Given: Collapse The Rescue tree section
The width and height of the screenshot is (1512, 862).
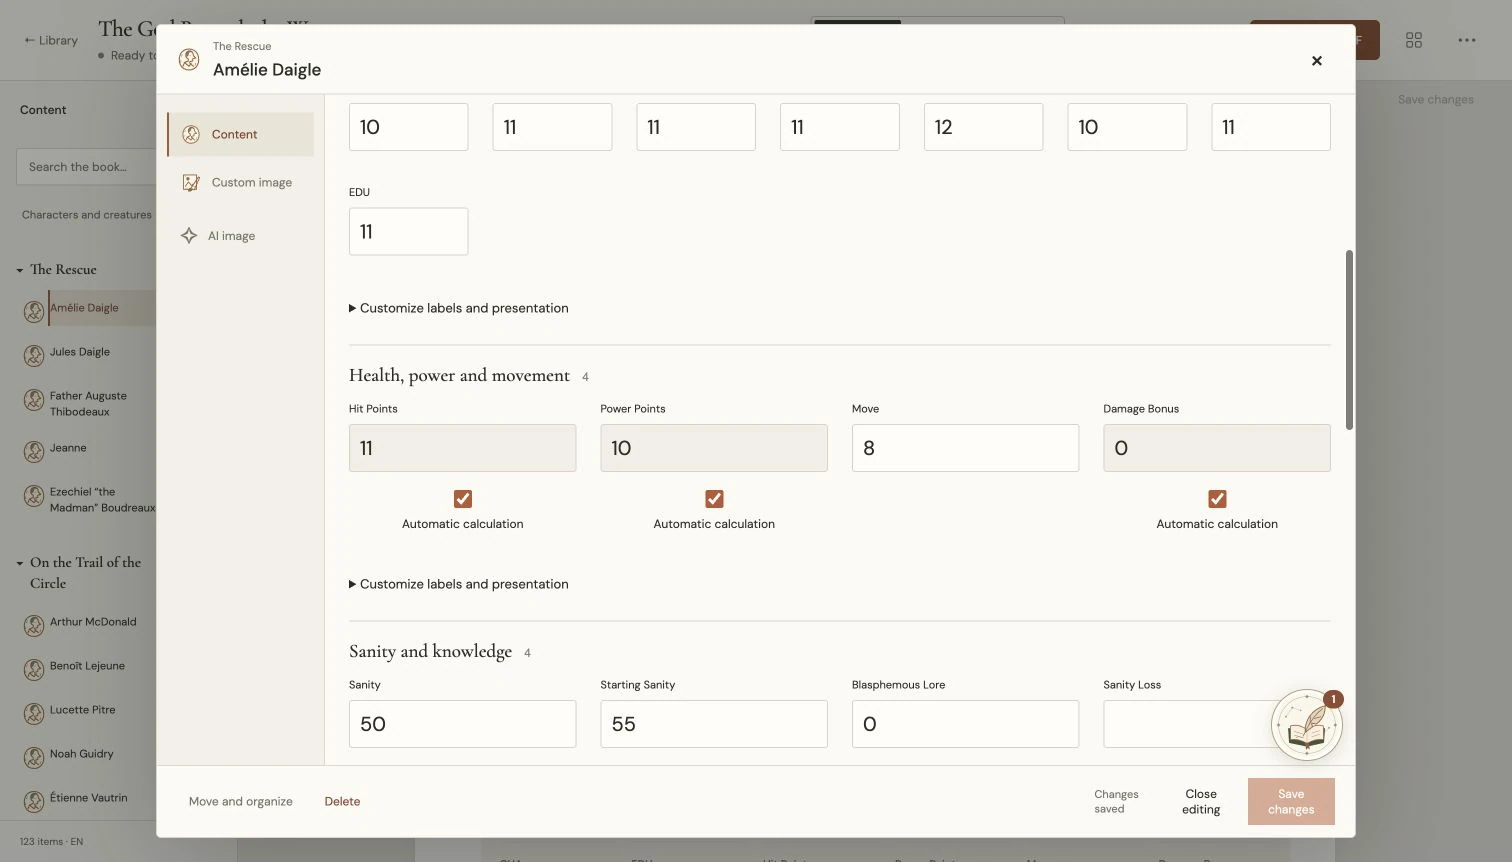Looking at the screenshot, I should click(20, 271).
